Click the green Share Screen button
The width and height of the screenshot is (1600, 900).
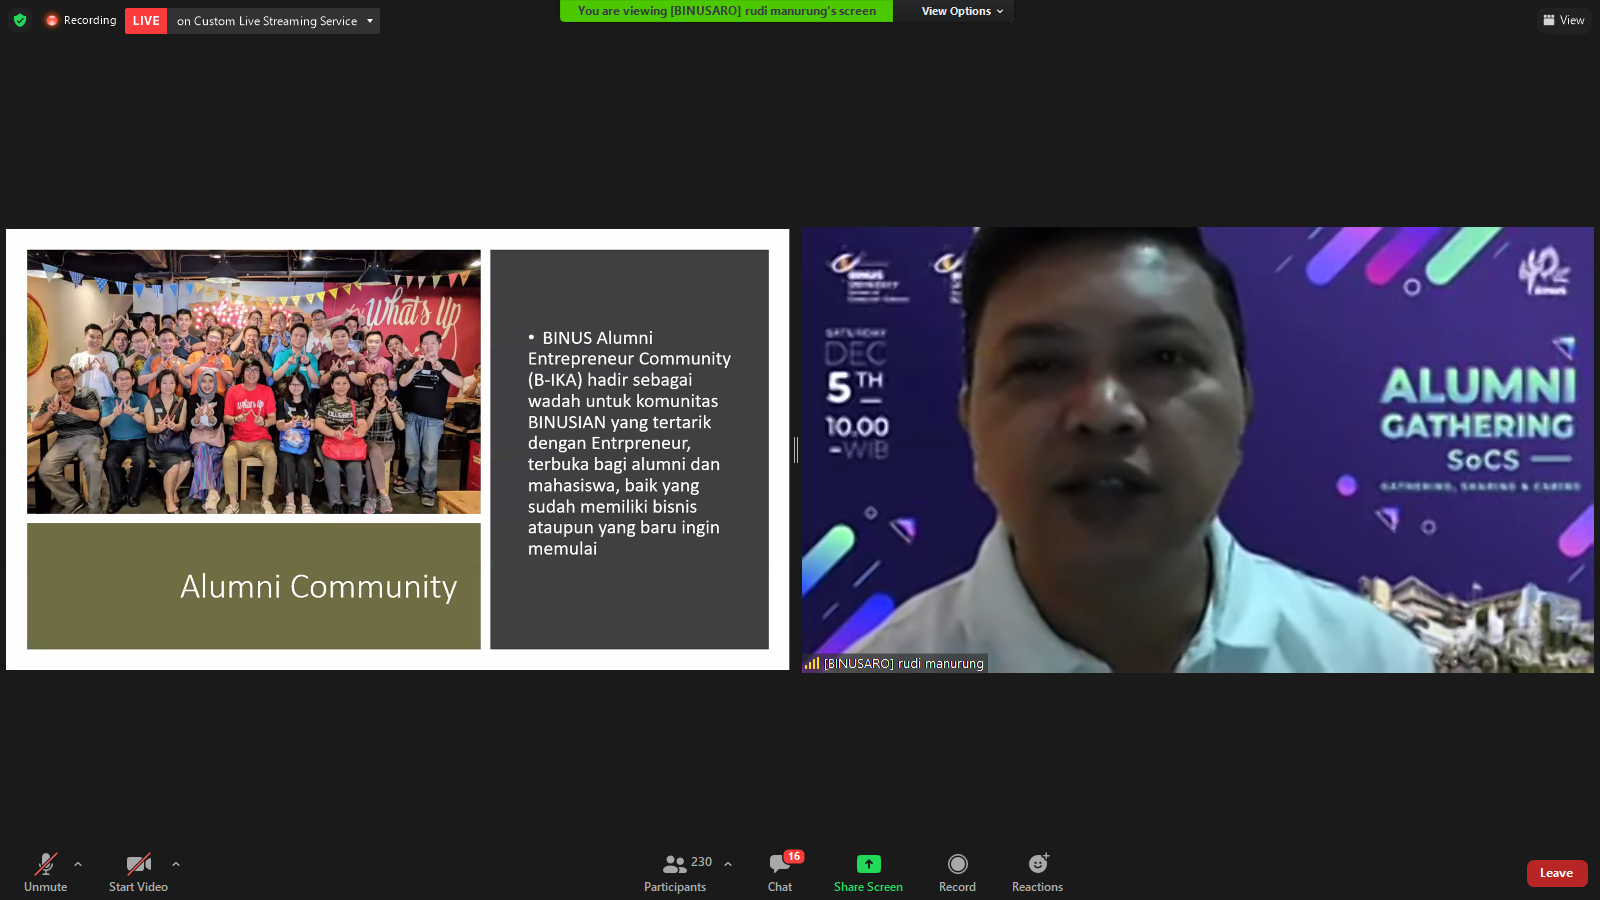868,872
